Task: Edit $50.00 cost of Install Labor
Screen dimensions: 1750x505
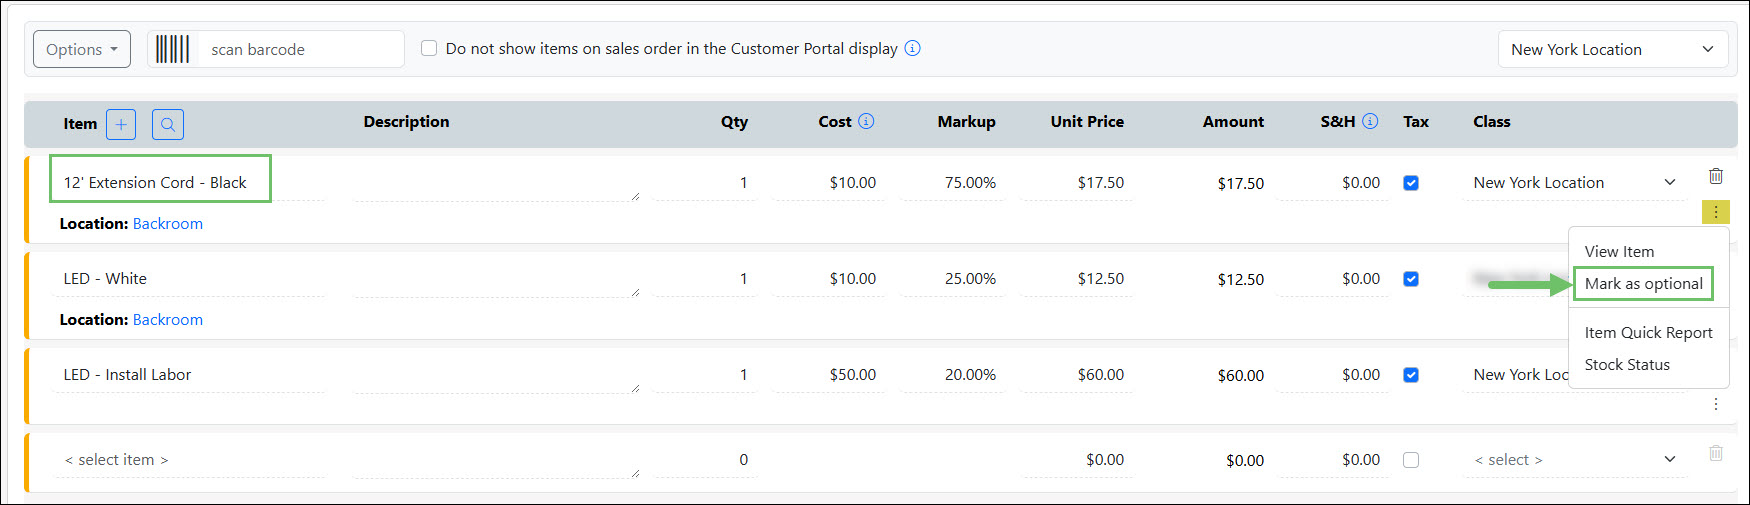Action: pyautogui.click(x=829, y=375)
